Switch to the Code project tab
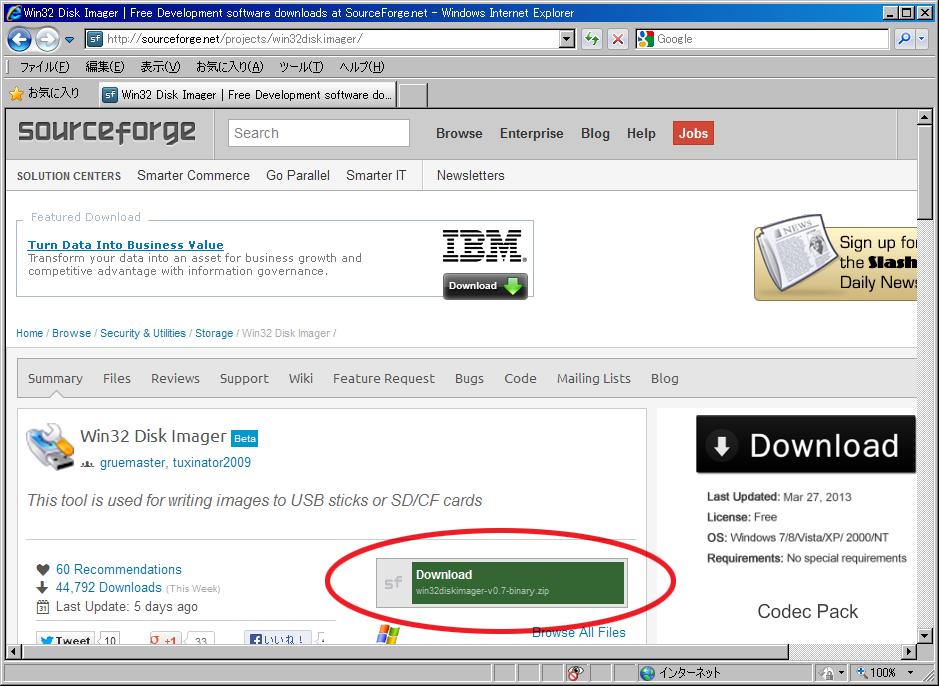The image size is (939, 686). 520,378
